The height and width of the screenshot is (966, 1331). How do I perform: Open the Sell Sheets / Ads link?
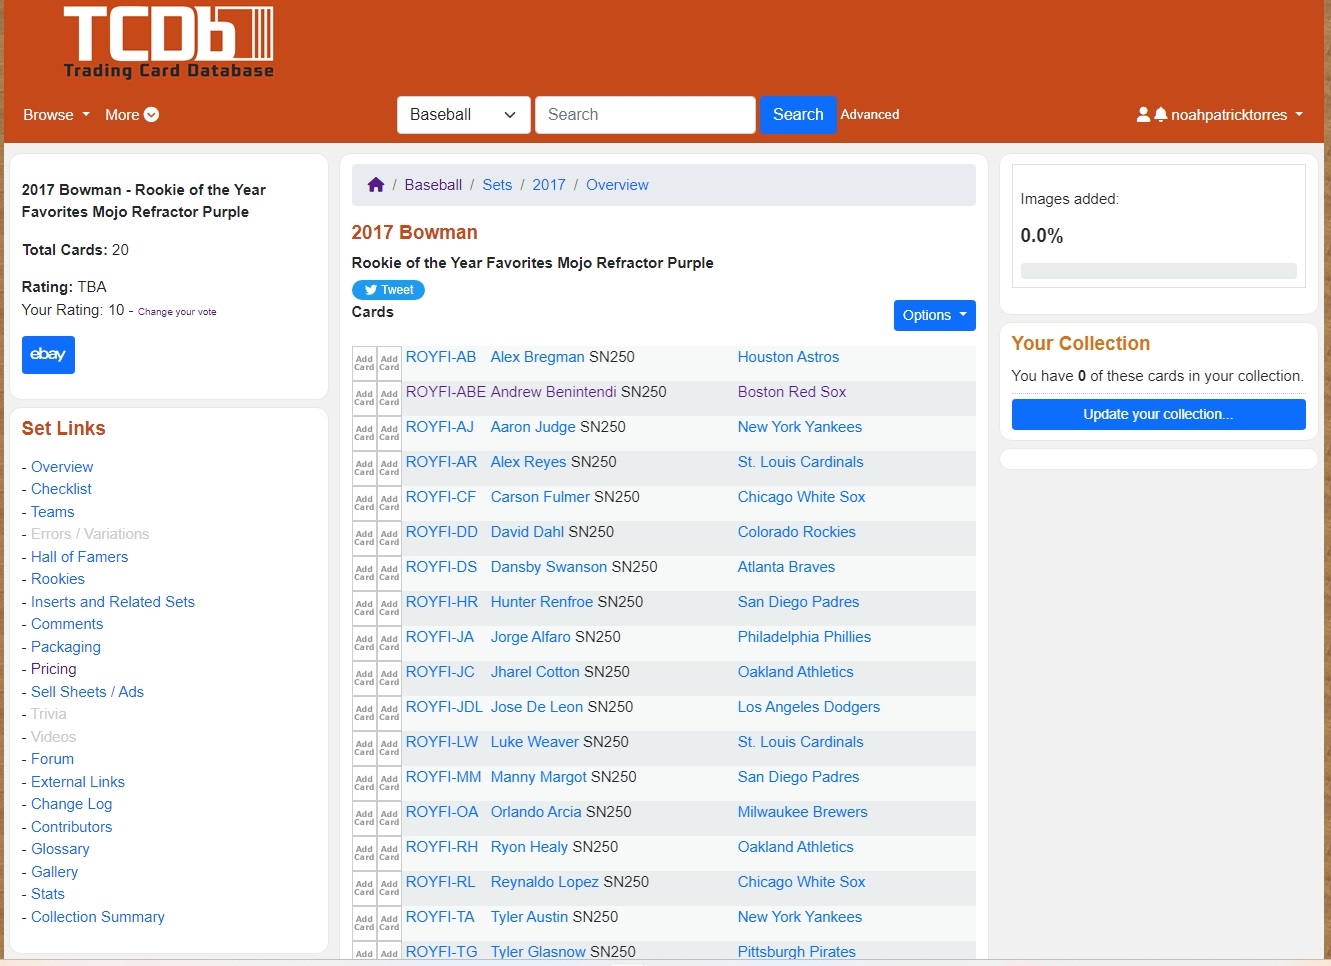pos(87,692)
